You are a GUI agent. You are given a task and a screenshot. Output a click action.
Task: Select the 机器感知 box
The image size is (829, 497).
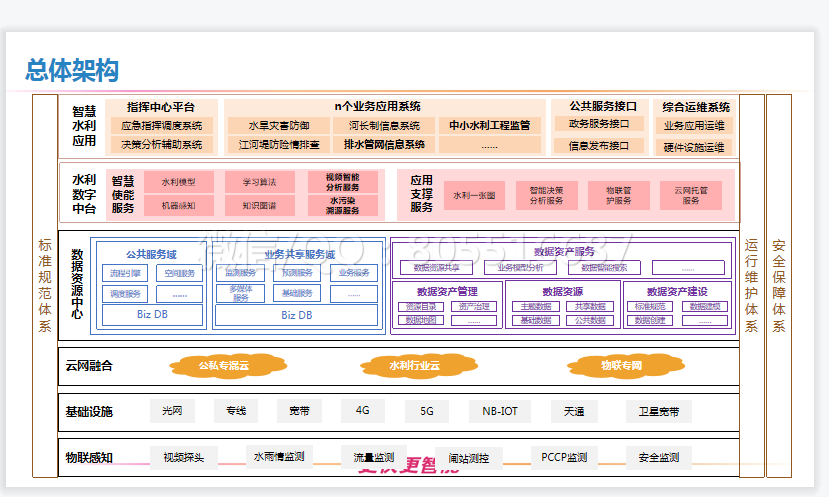[179, 206]
